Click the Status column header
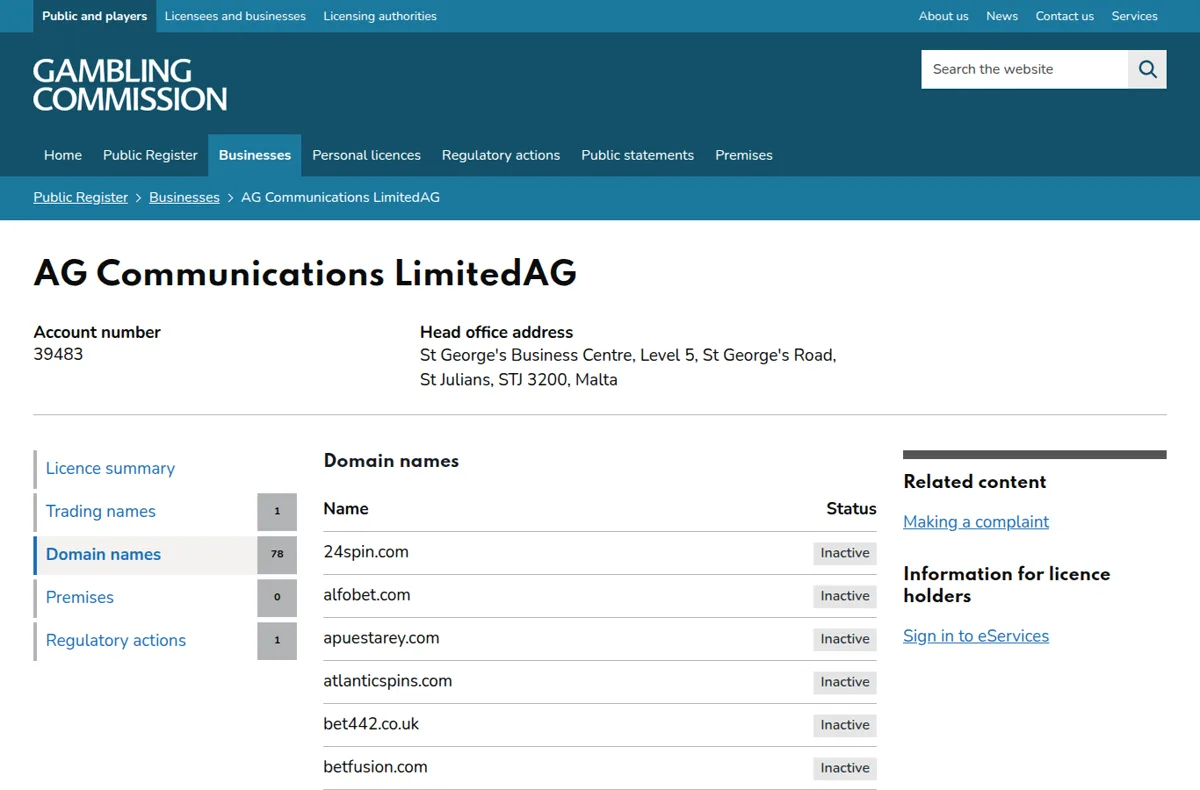Viewport: 1200px width, 790px height. (851, 509)
